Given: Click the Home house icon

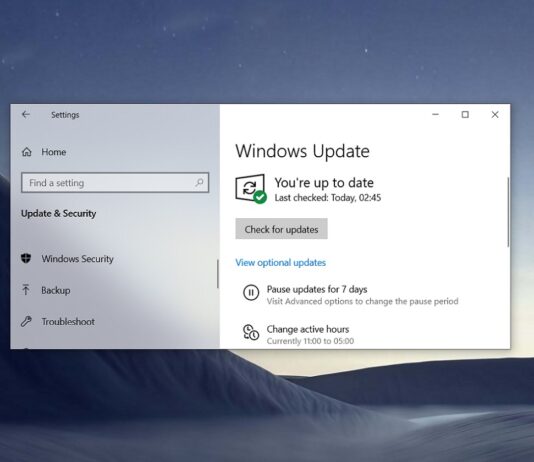Looking at the screenshot, I should pyautogui.click(x=27, y=152).
